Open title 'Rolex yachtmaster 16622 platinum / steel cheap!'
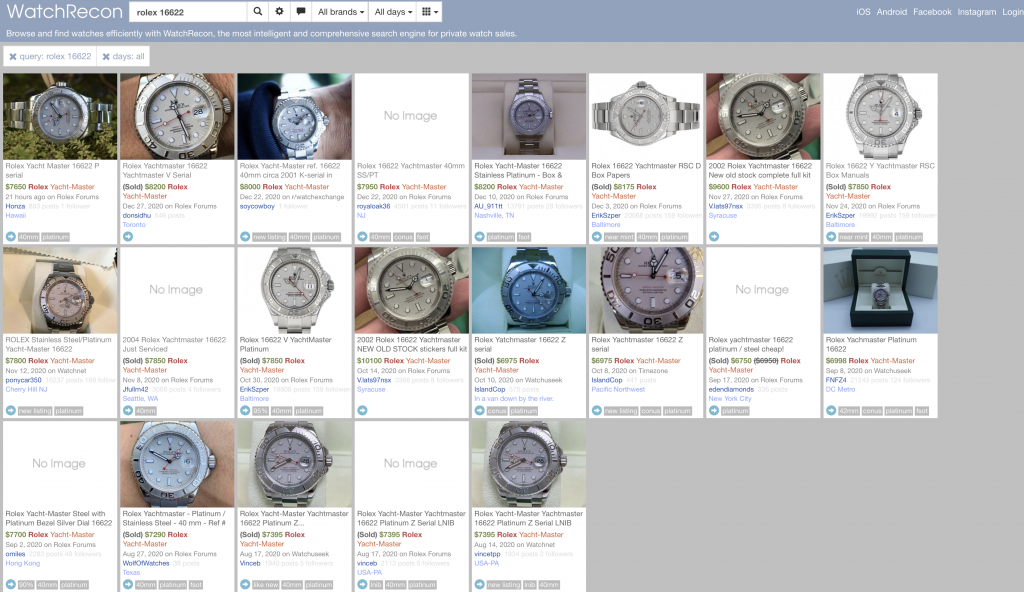 (x=751, y=344)
